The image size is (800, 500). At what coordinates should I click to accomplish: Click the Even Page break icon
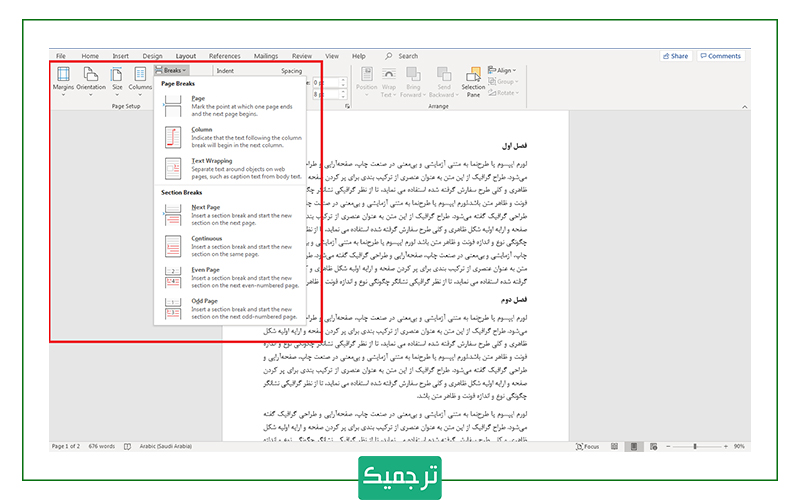[x=173, y=278]
